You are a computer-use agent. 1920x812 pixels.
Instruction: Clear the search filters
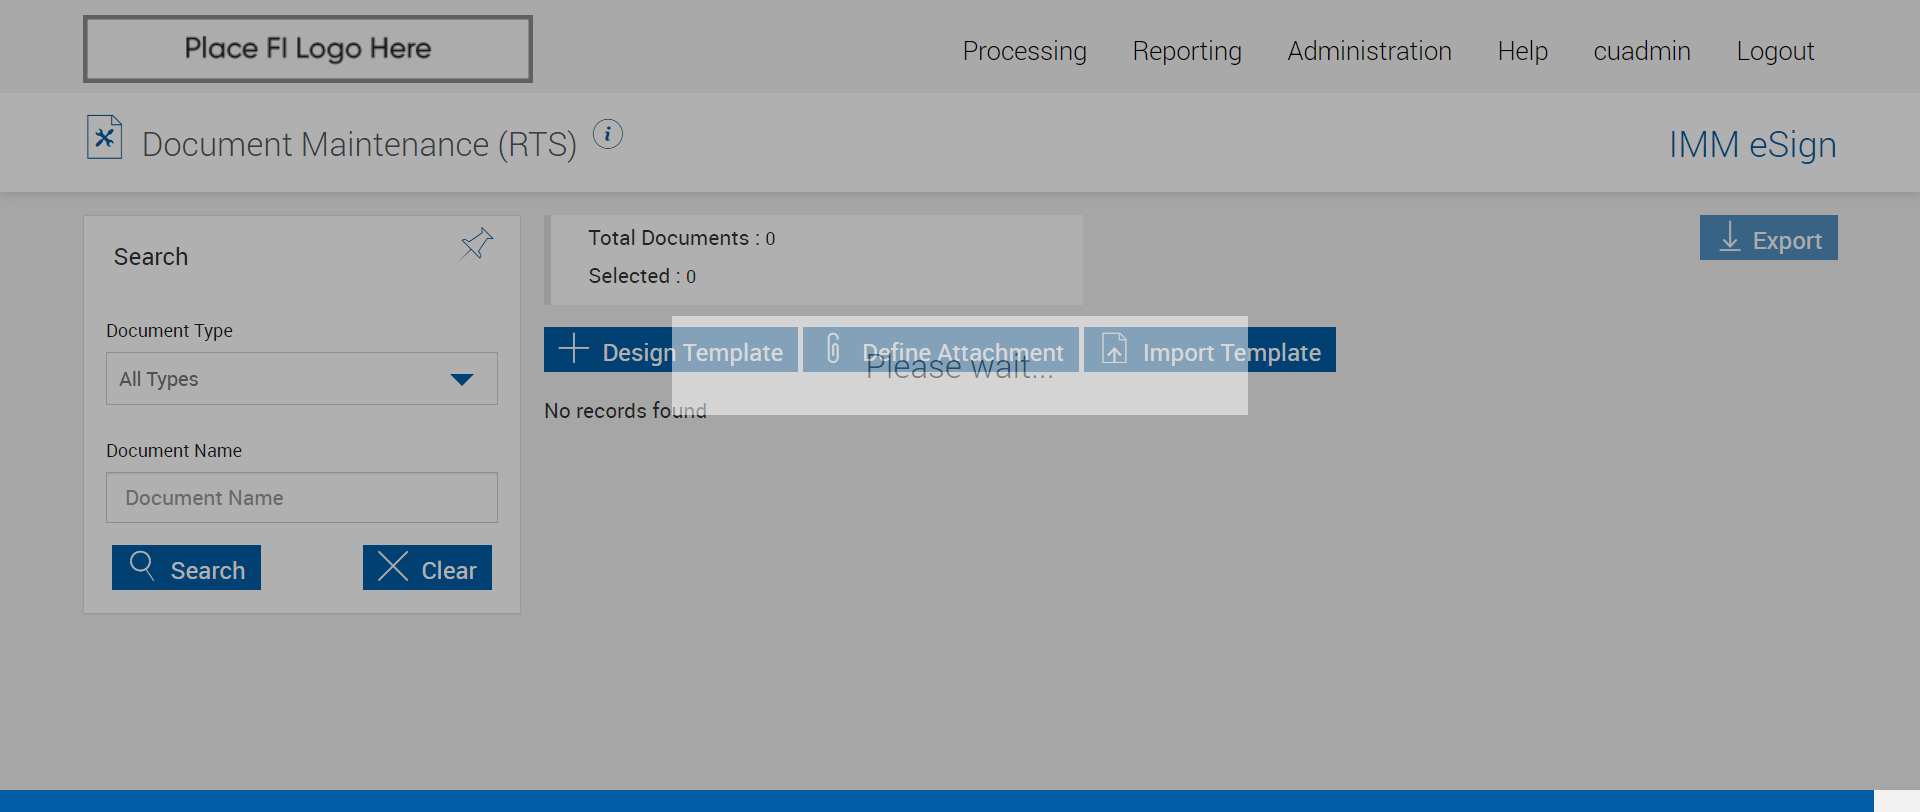tap(427, 568)
